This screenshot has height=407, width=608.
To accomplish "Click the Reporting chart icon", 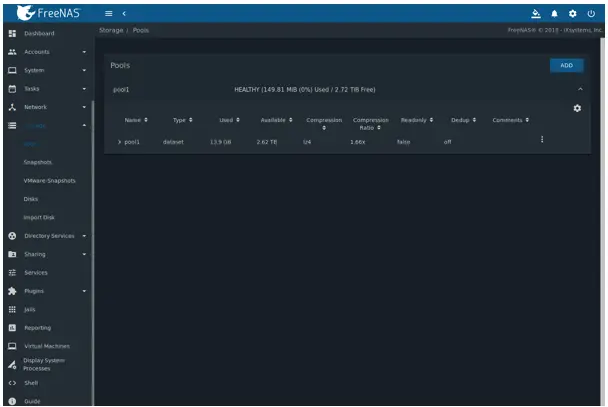I will pyautogui.click(x=12, y=328).
